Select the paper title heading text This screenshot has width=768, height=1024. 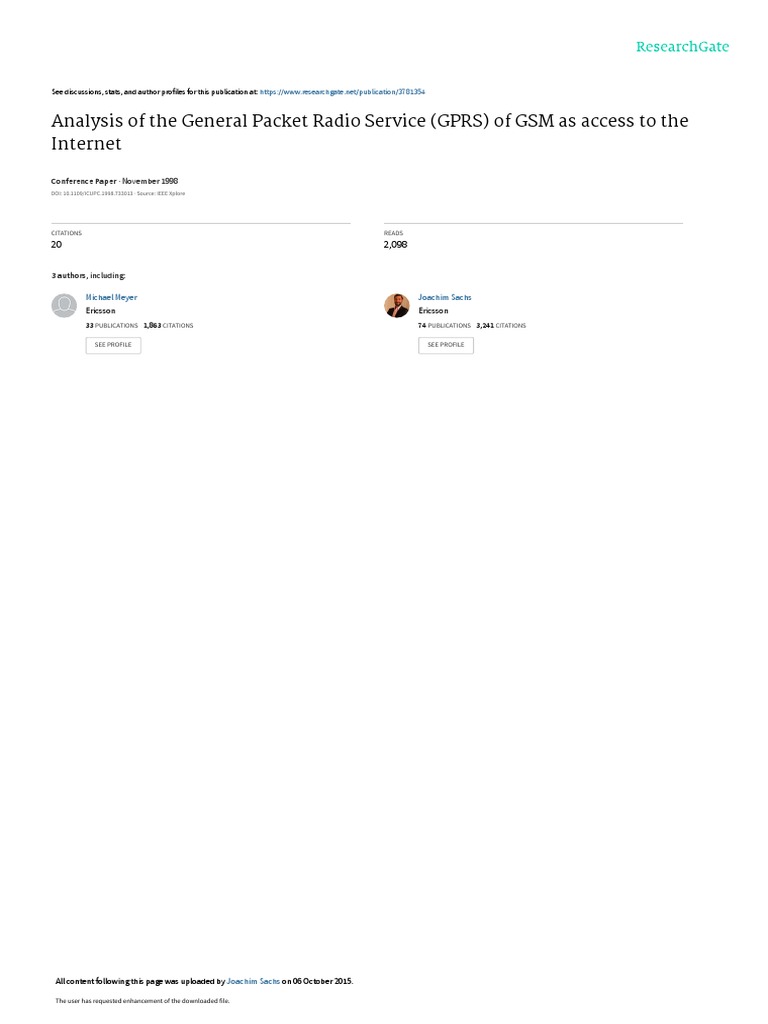pos(370,132)
